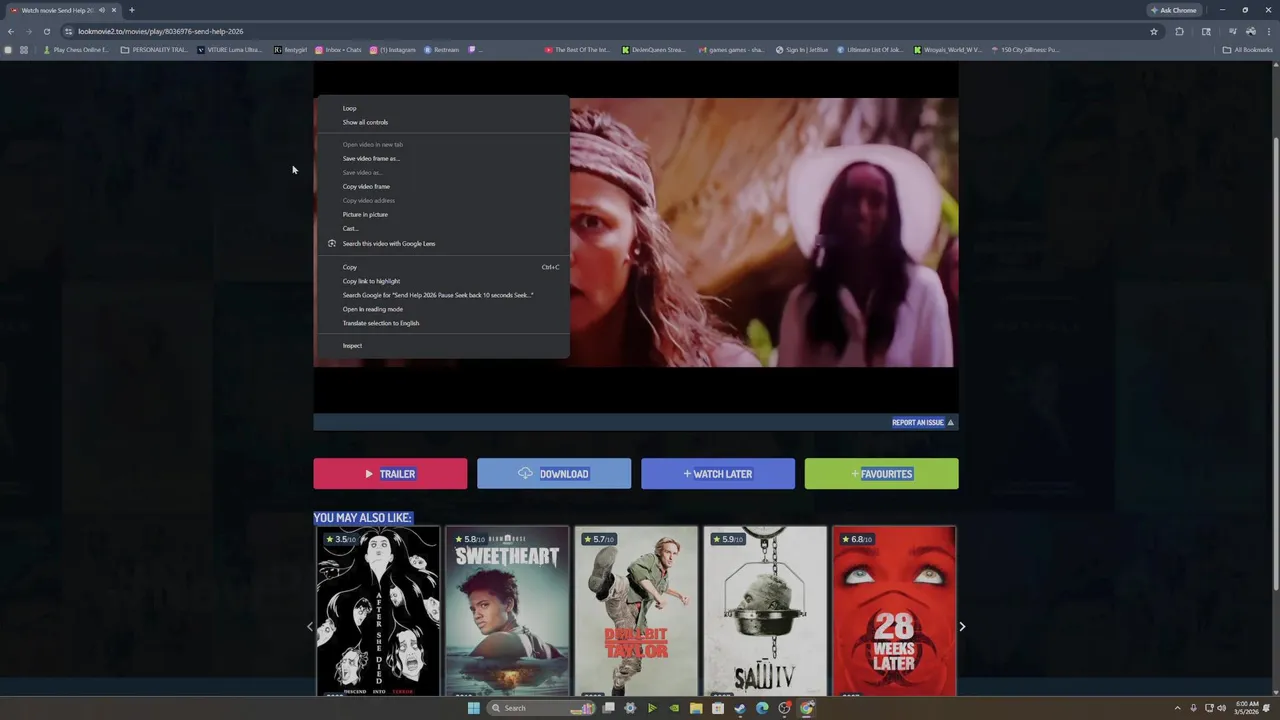Open the 28 Weeks Later poster
The width and height of the screenshot is (1280, 720).
click(894, 611)
